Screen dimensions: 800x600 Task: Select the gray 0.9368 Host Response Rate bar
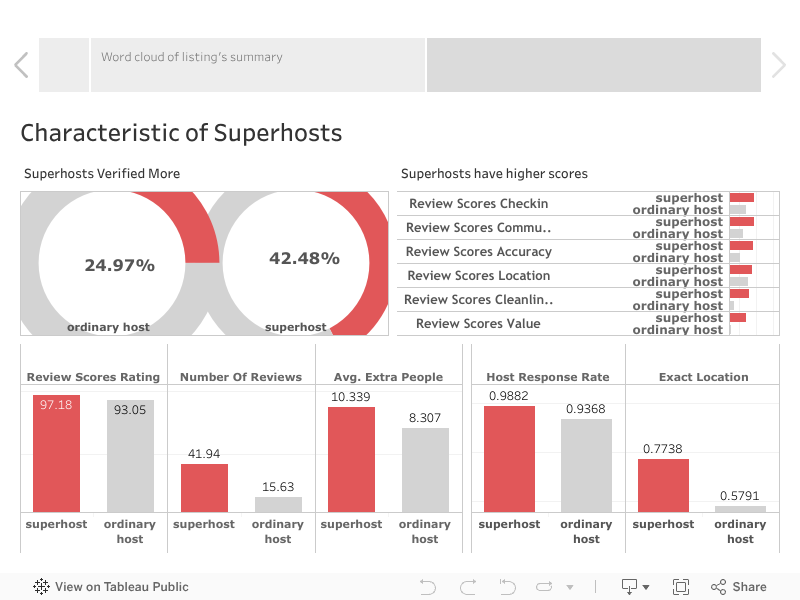click(x=586, y=465)
